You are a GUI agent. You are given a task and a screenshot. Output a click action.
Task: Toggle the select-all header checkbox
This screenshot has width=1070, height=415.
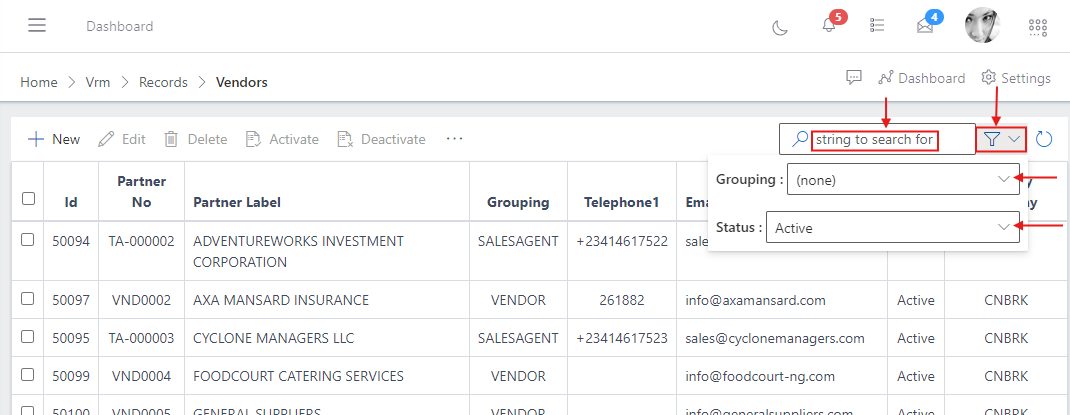28,199
